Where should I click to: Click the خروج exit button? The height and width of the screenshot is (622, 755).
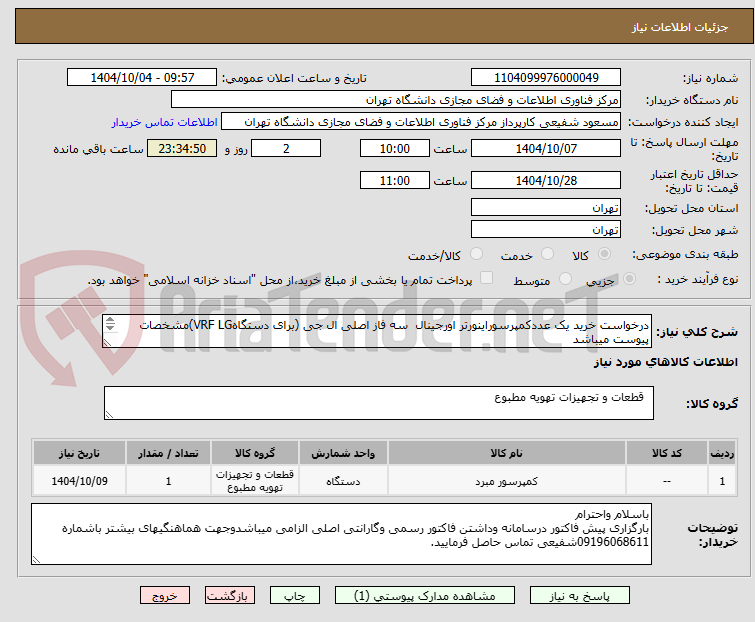coord(165,596)
